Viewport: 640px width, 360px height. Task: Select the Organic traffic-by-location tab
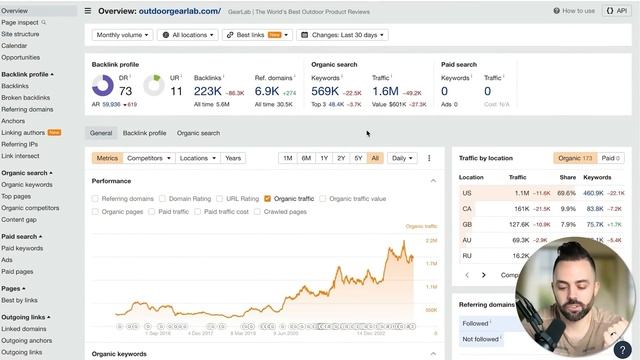(x=575, y=158)
